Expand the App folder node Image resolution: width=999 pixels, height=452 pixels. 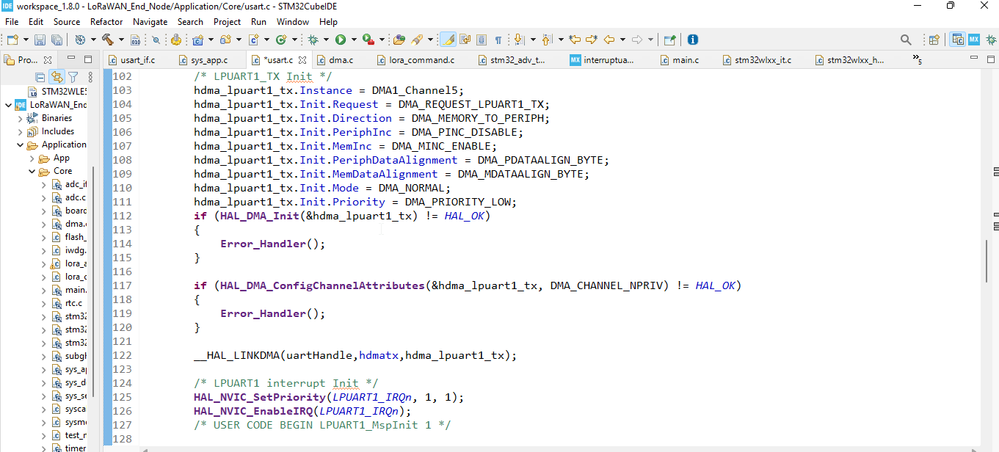[x=32, y=158]
